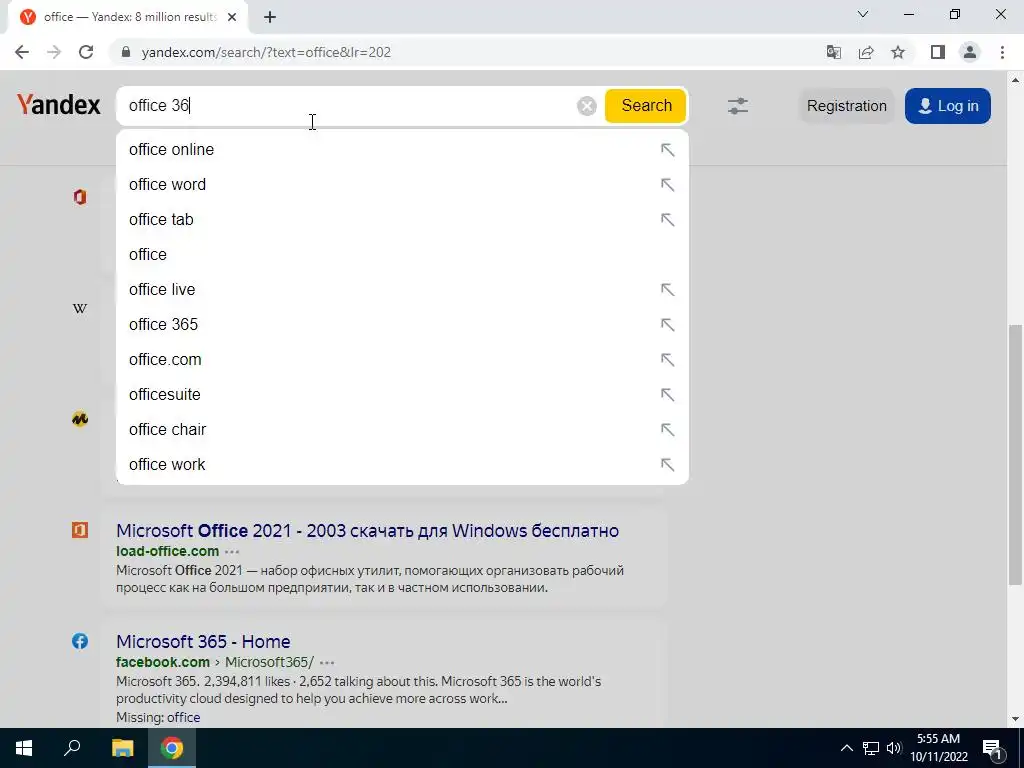Click facebook.com green URL

(x=163, y=662)
